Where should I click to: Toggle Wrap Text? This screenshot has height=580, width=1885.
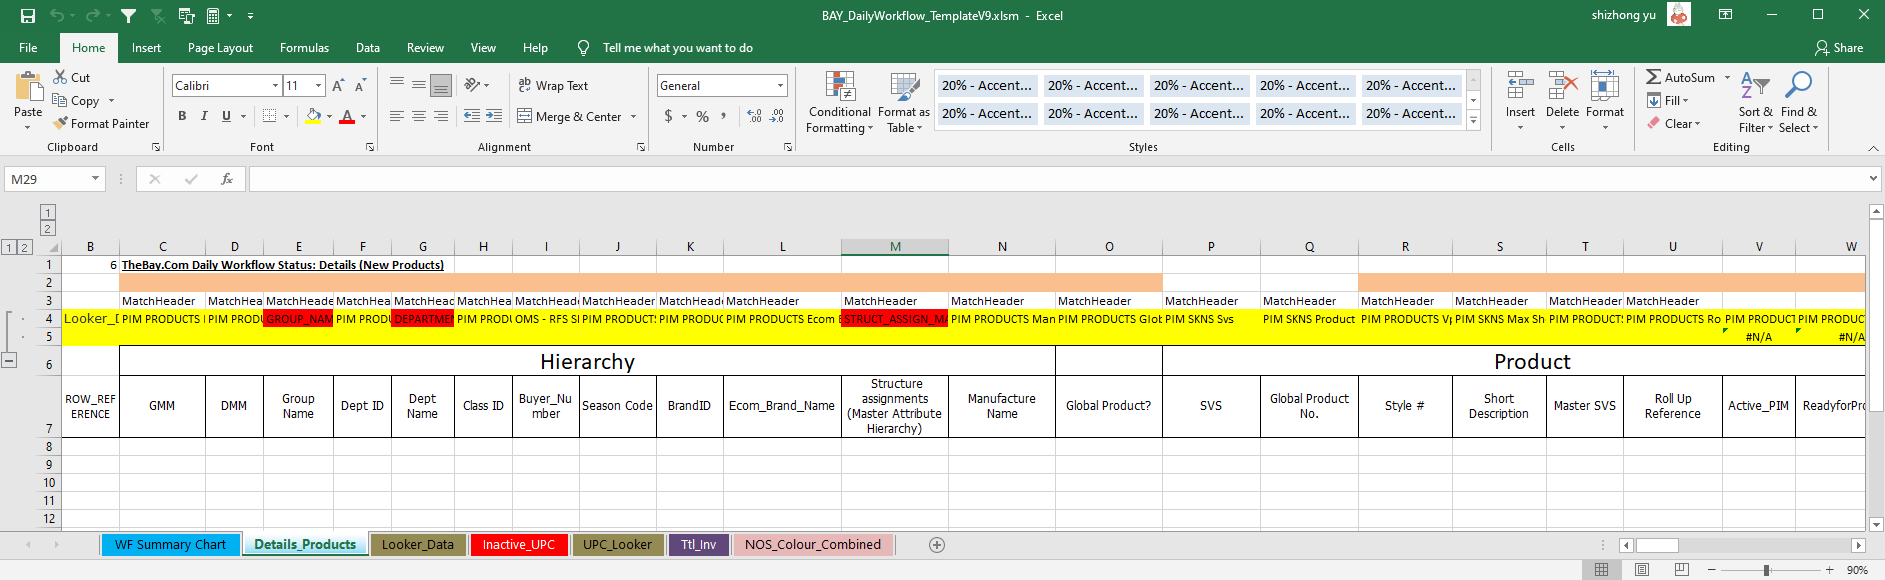tap(553, 85)
